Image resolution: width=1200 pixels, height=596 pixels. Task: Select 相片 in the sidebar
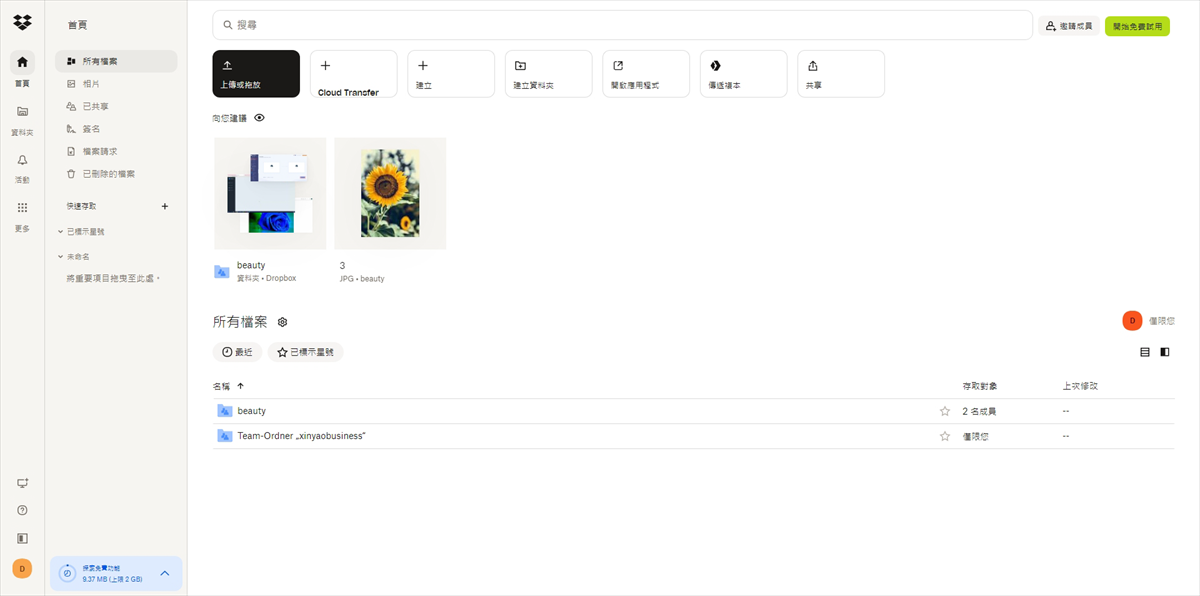pyautogui.click(x=116, y=83)
